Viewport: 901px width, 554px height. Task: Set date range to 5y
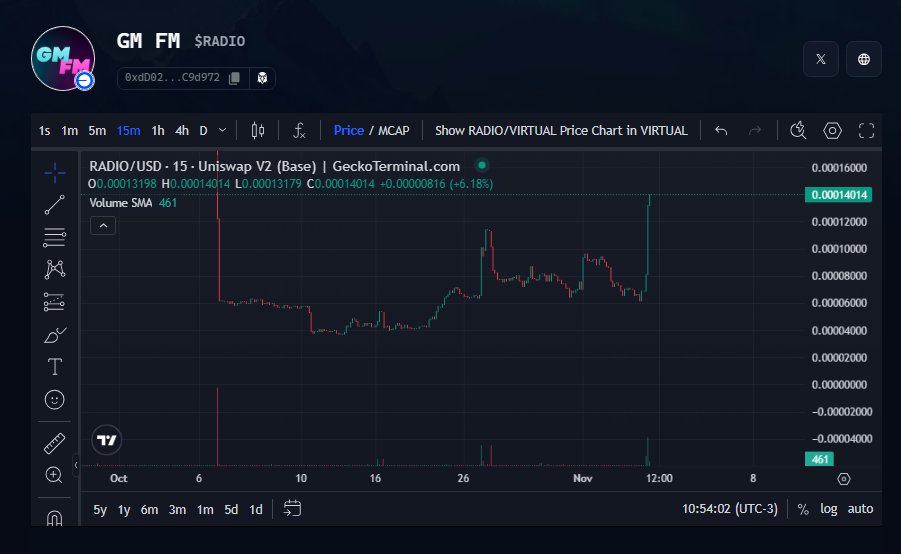click(100, 510)
